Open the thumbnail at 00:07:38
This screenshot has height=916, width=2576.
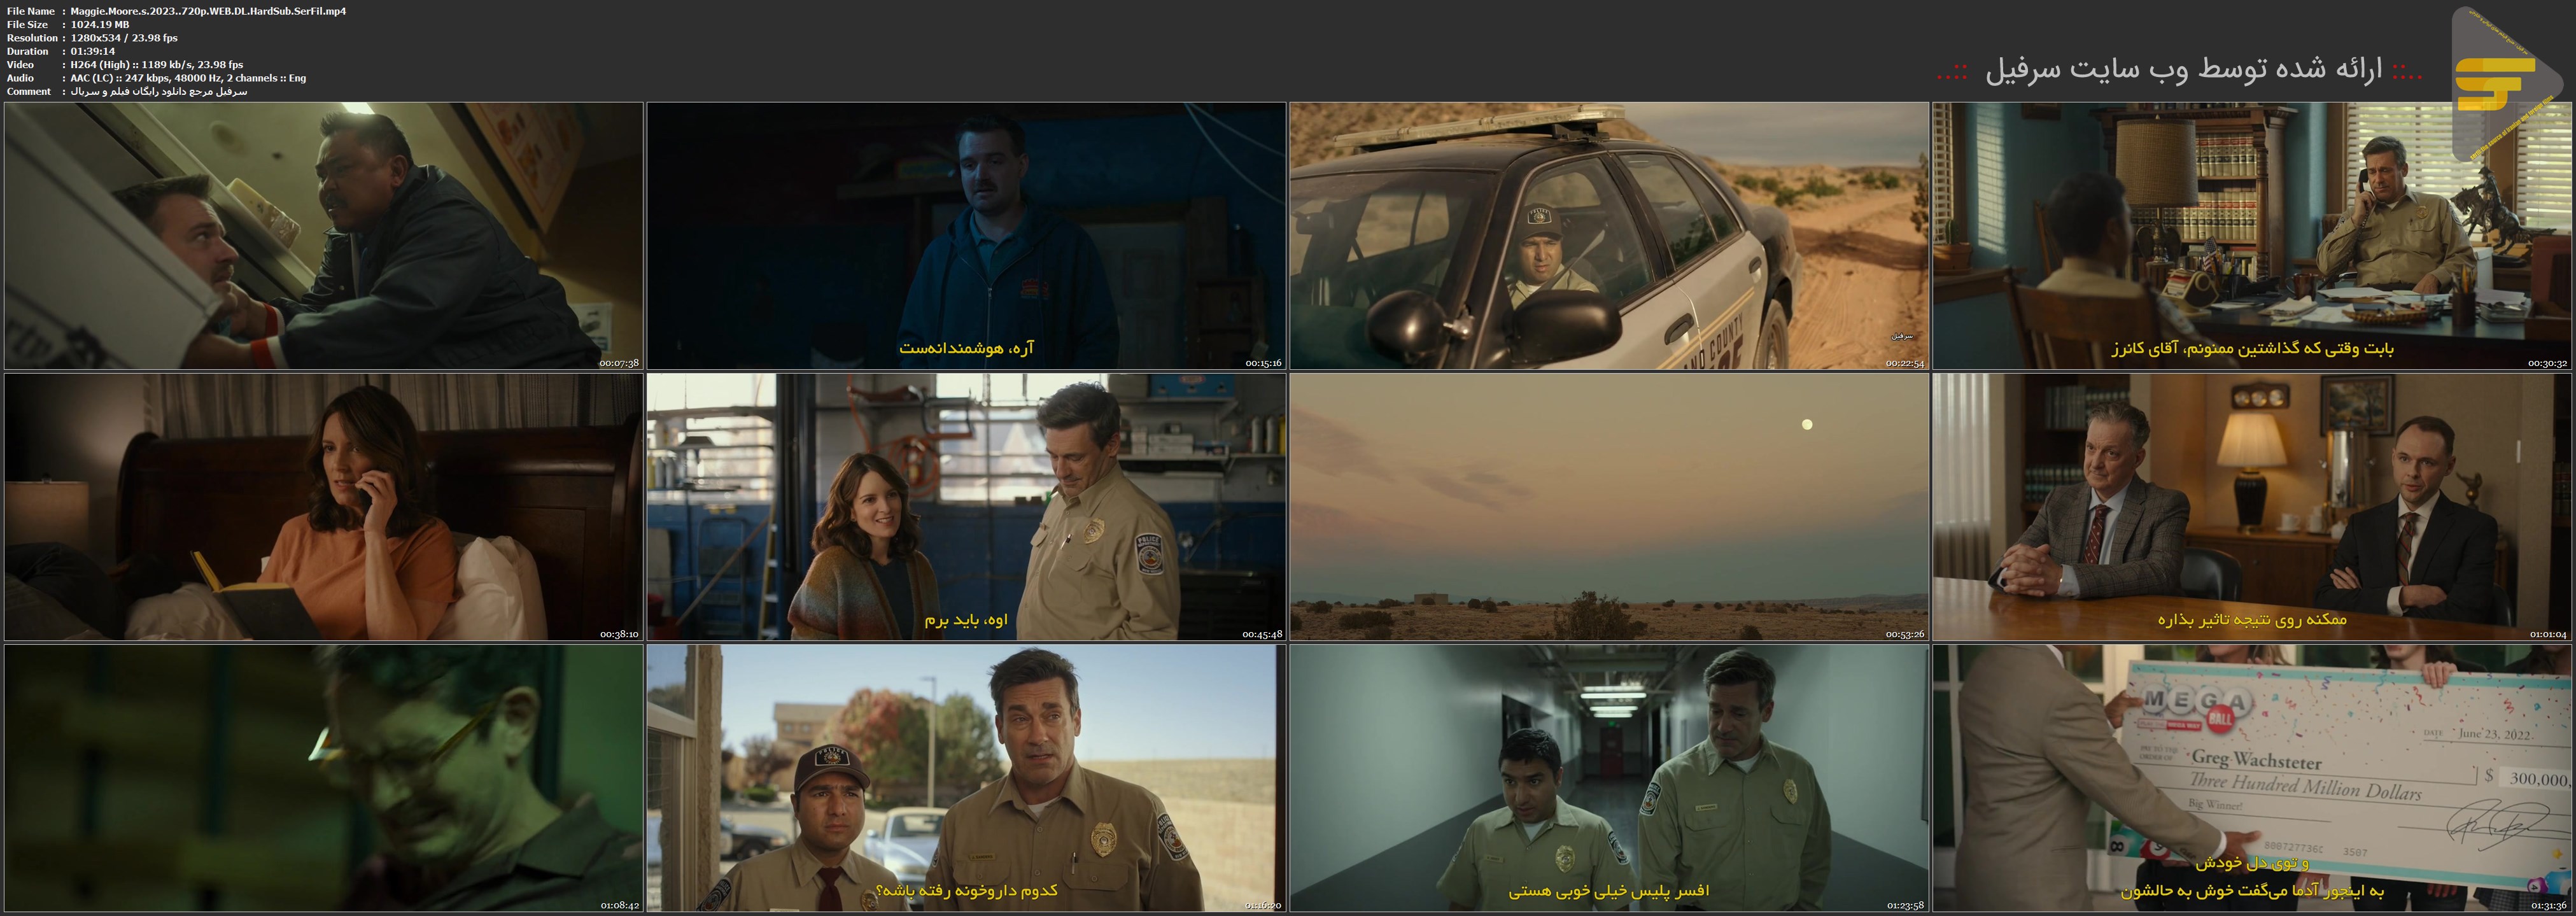[x=323, y=236]
